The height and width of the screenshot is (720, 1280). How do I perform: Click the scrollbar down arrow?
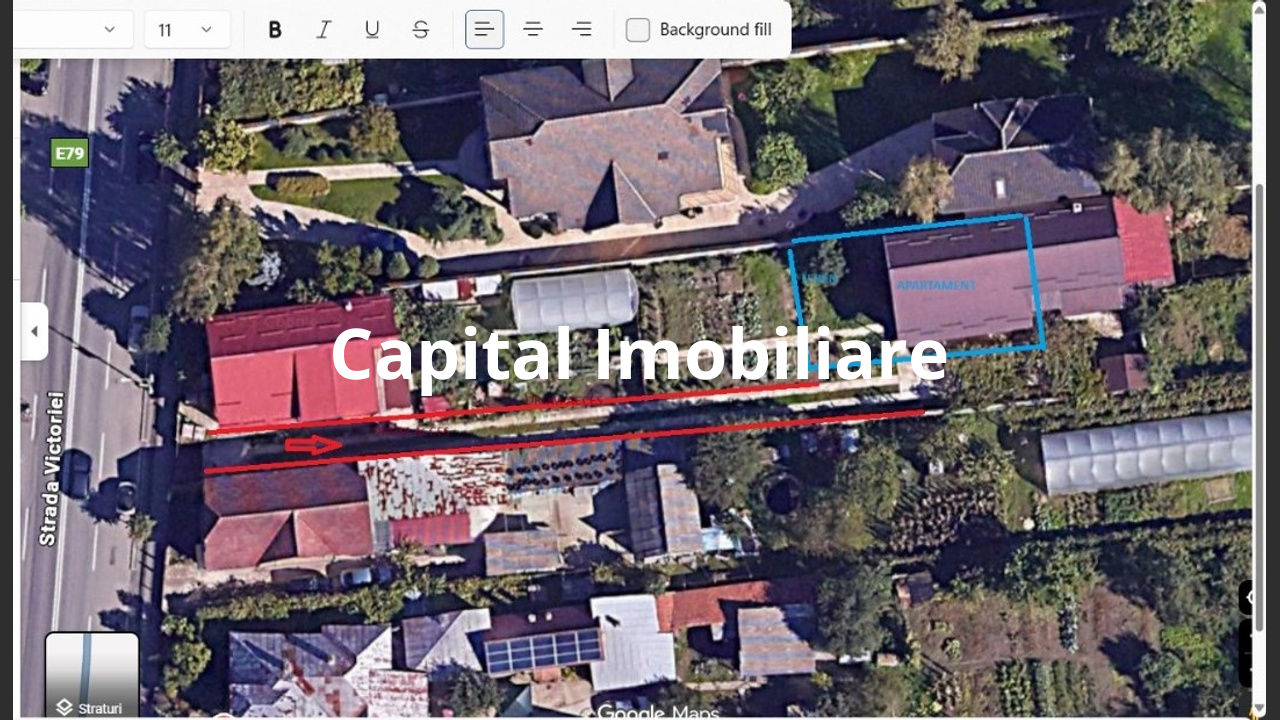tap(1259, 711)
